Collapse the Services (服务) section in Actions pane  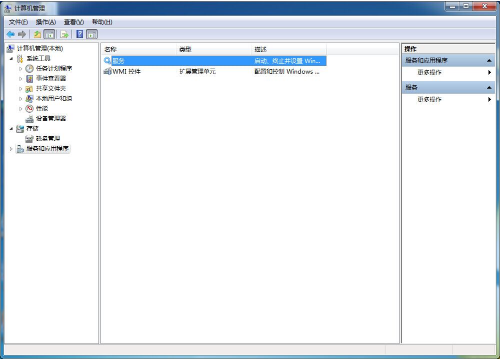489,87
